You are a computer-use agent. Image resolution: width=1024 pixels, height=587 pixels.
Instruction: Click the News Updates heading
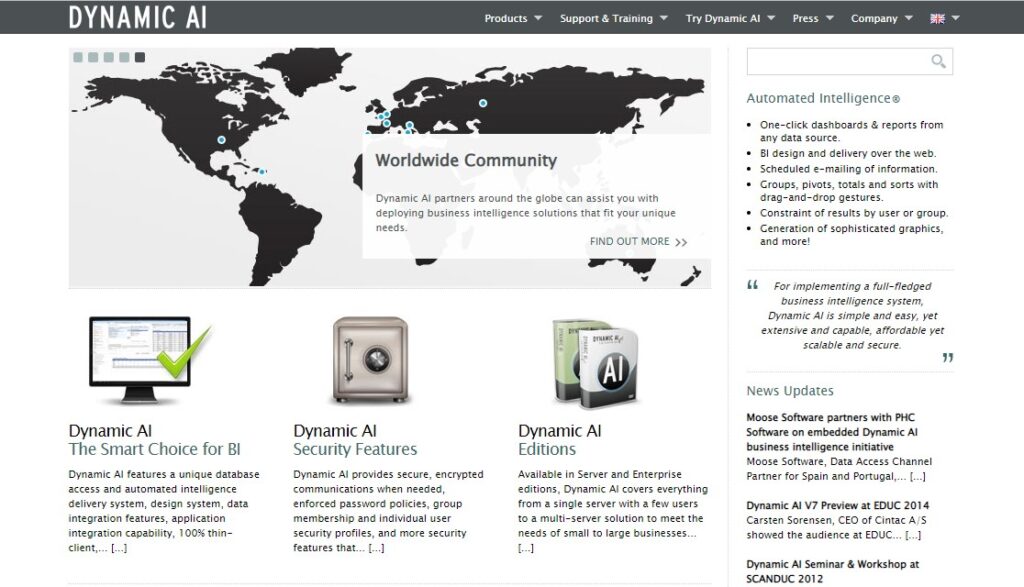(790, 391)
